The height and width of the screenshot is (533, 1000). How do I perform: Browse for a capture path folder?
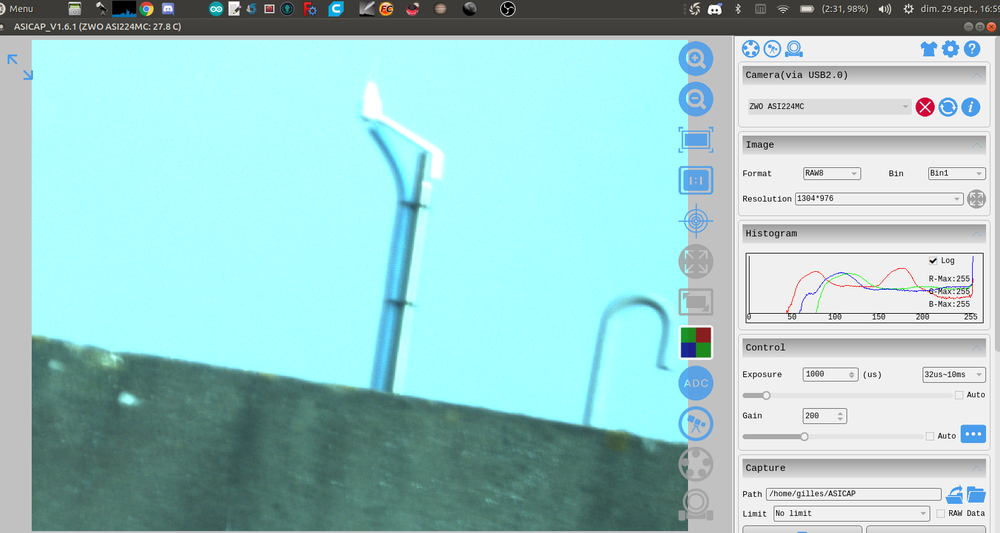tap(976, 493)
